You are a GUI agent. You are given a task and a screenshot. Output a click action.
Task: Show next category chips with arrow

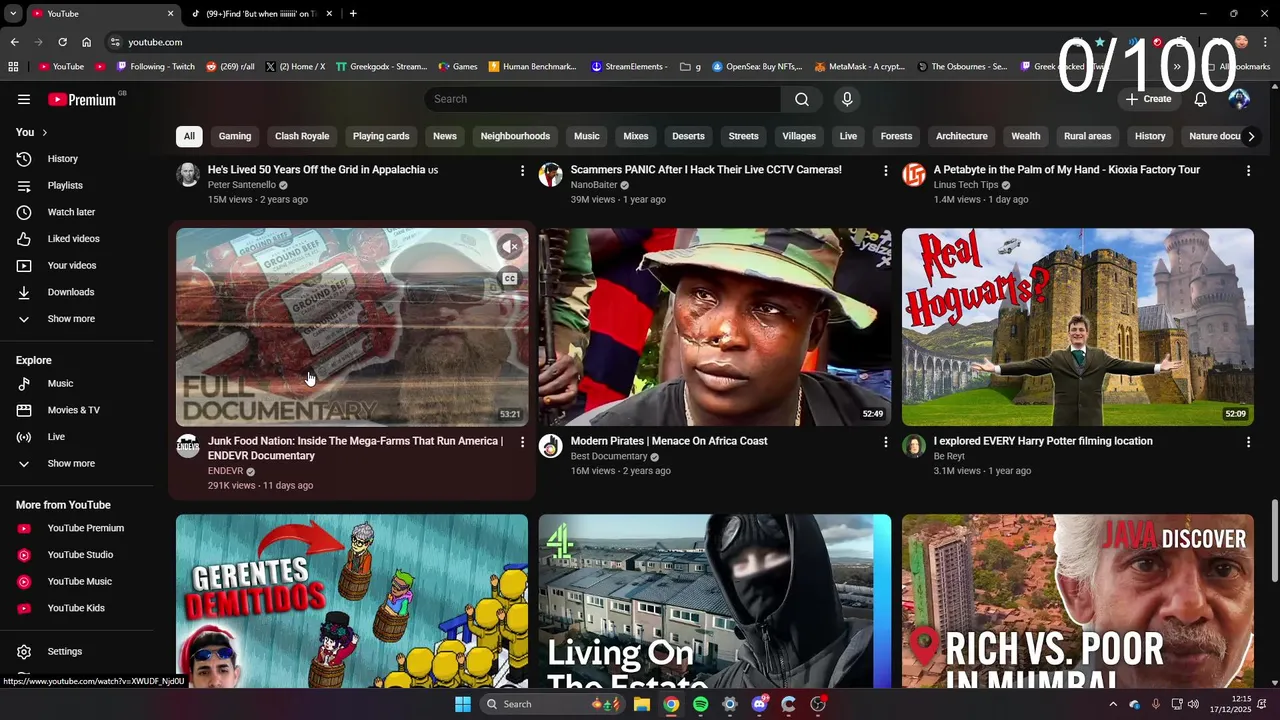[1251, 136]
